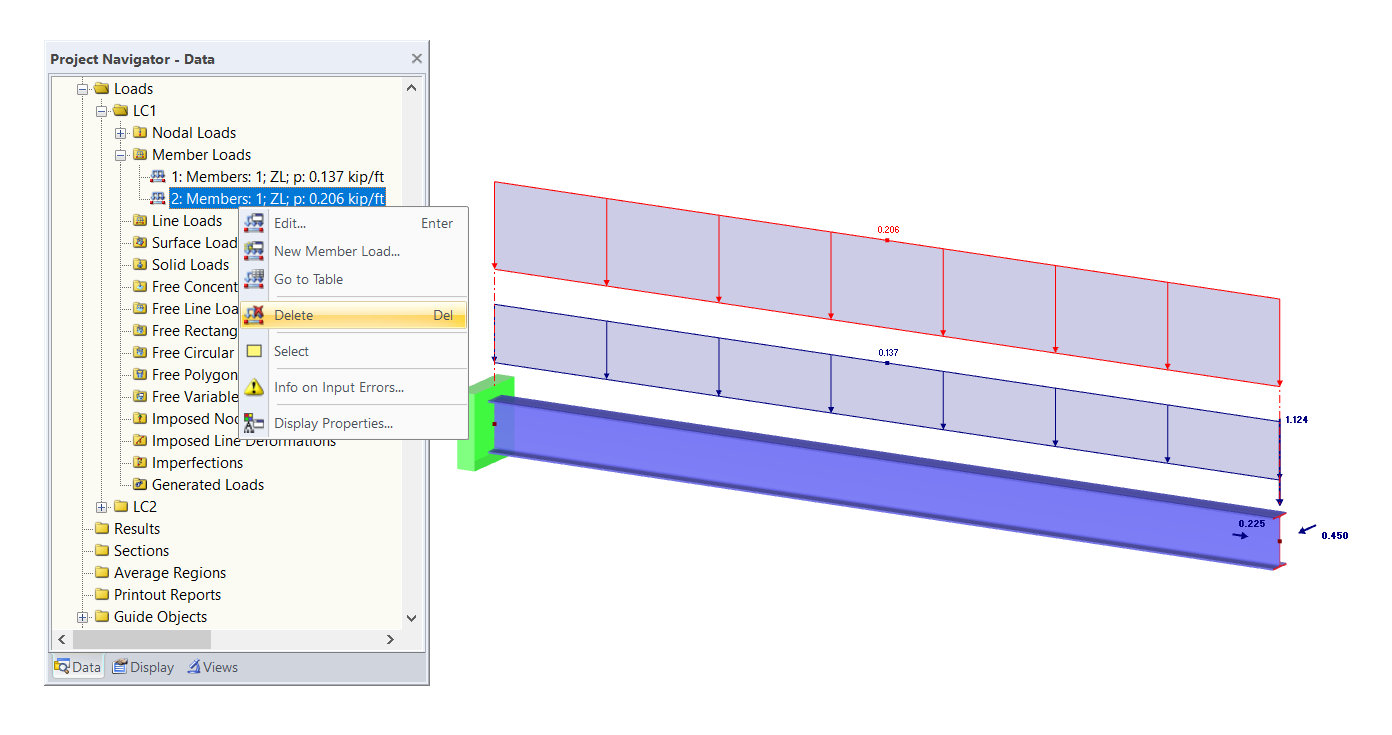Click the New Member Load icon
Screen dimensions: 1392x735
pos(254,251)
